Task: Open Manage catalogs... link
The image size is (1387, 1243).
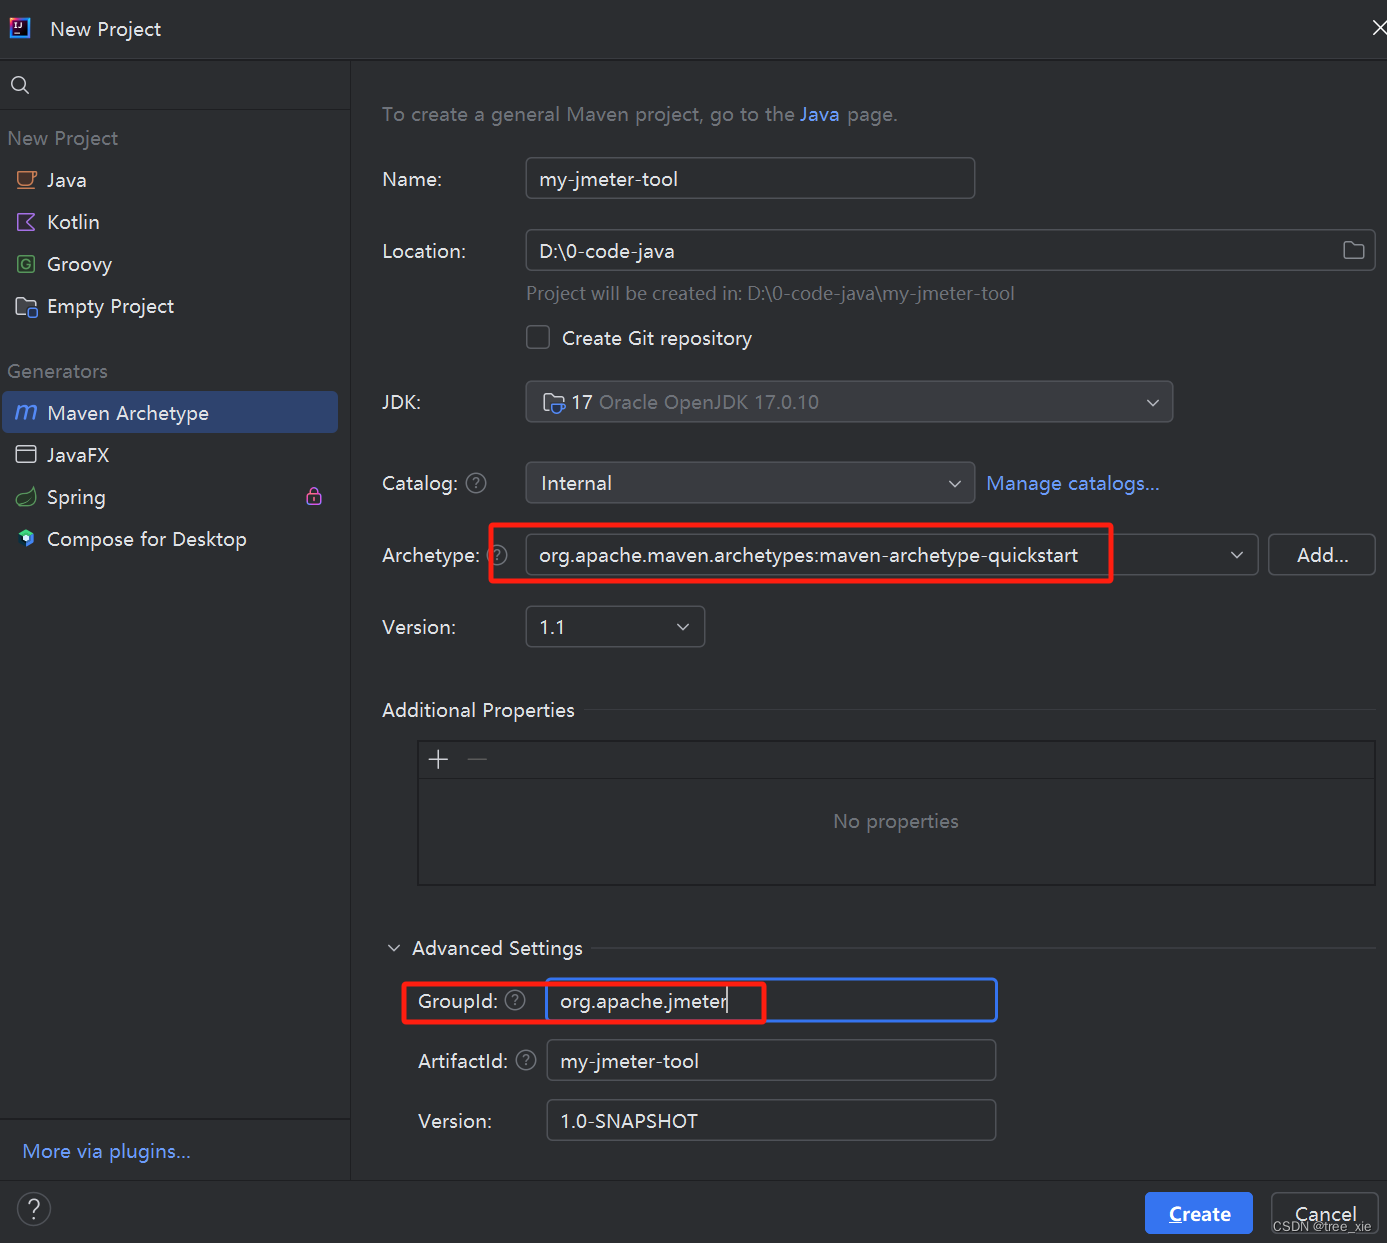Action: pos(1073,483)
